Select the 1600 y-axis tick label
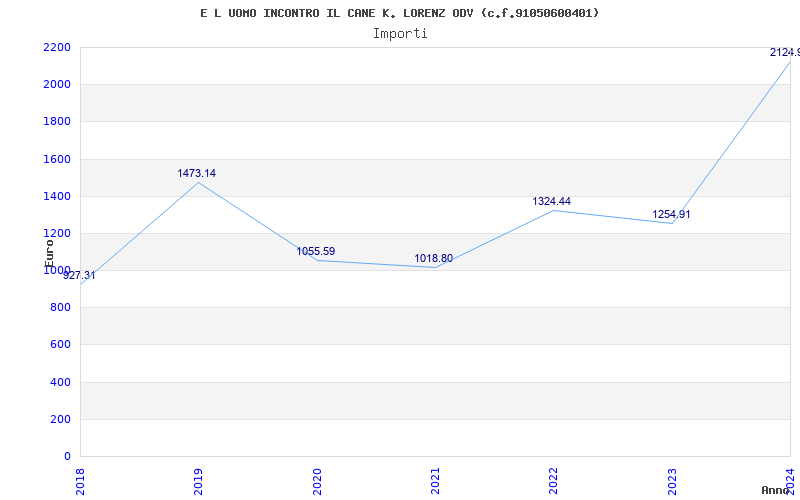The width and height of the screenshot is (800, 500). point(57,159)
